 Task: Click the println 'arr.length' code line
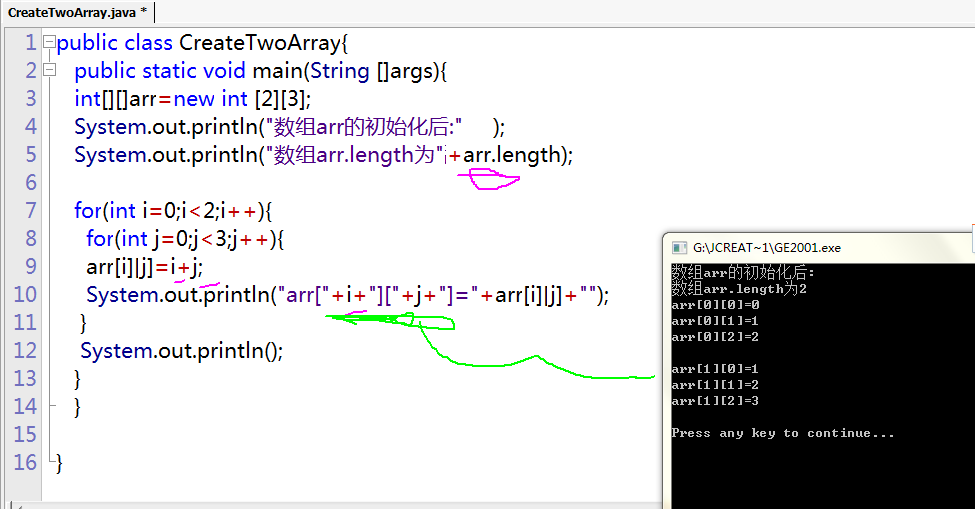coord(323,155)
